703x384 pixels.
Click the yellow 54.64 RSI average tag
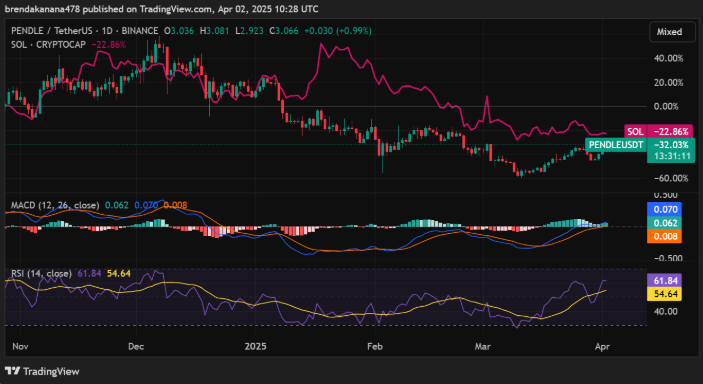coord(664,294)
